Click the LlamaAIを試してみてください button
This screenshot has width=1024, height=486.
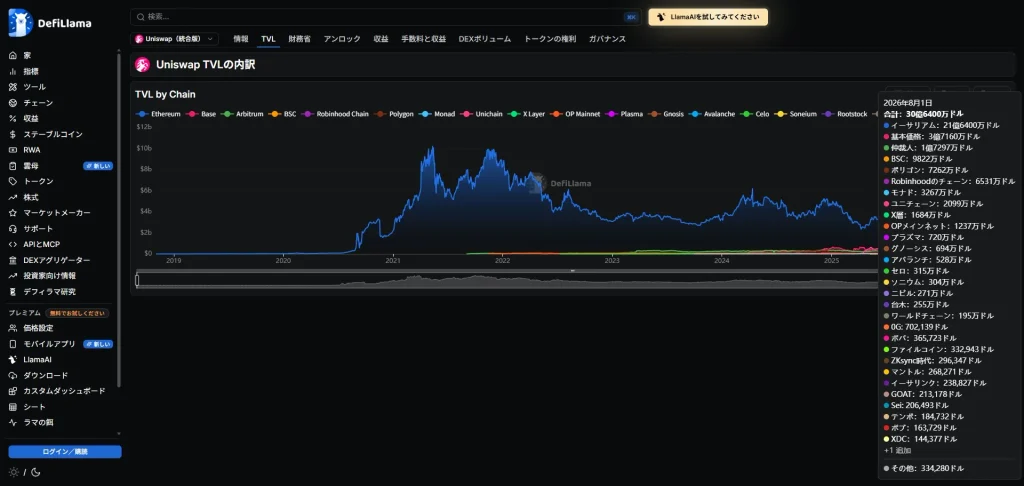708,17
